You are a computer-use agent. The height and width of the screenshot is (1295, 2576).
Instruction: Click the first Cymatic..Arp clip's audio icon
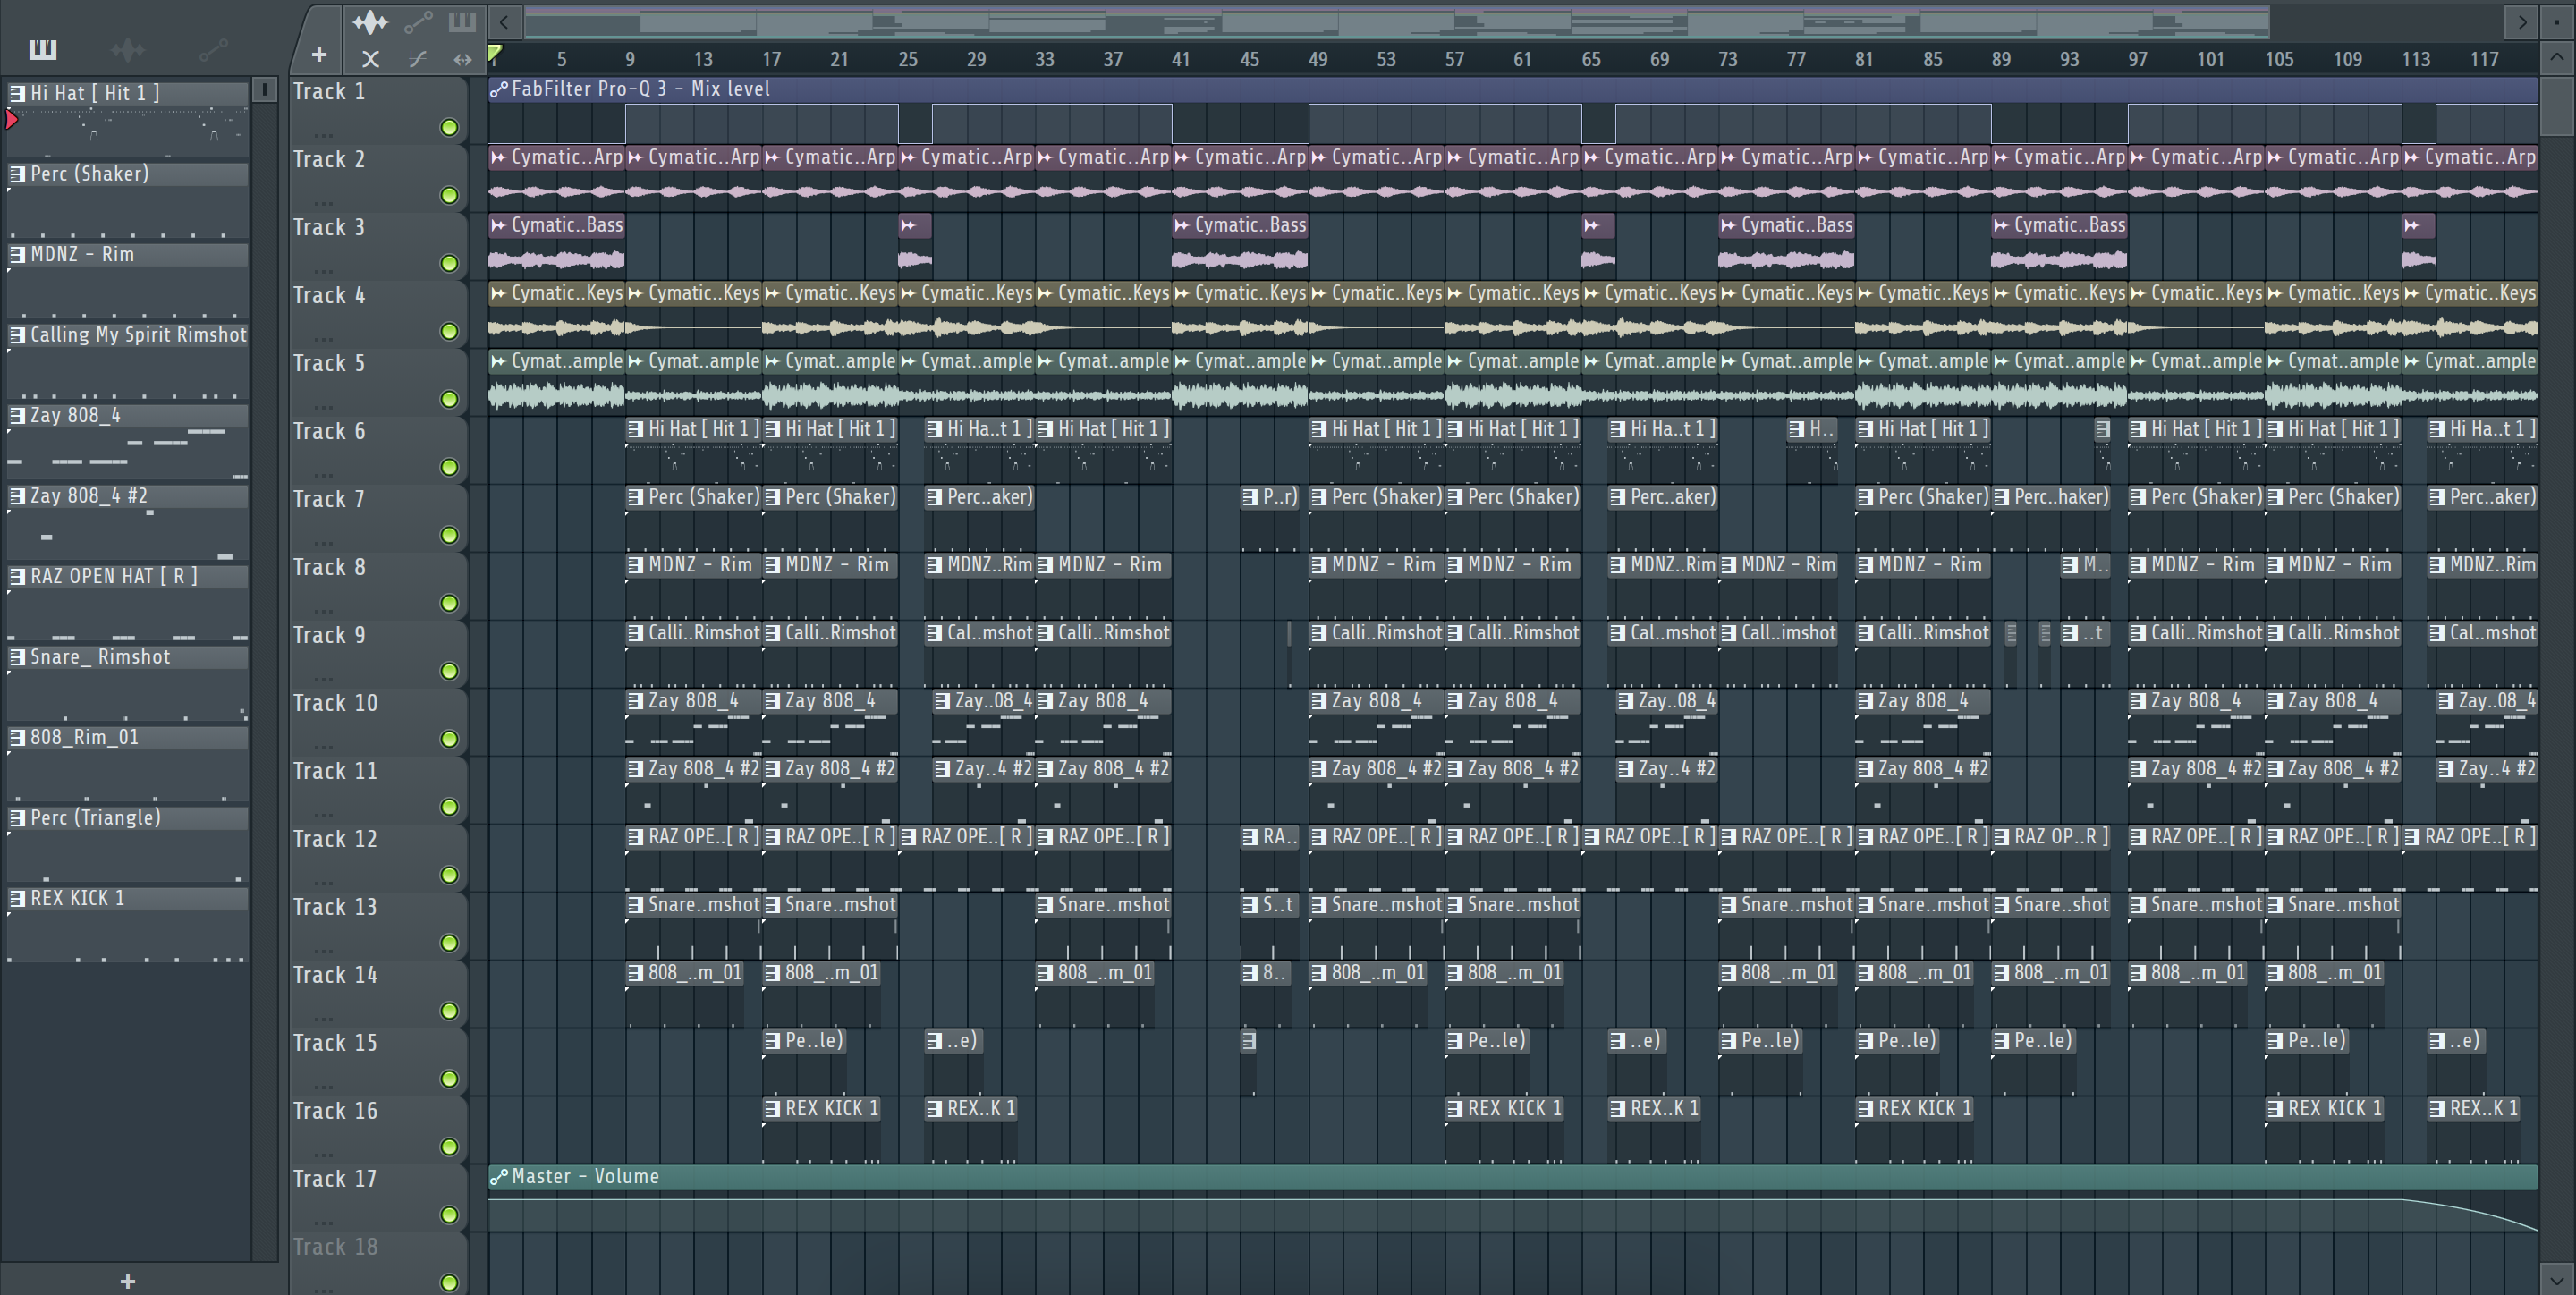pos(499,157)
